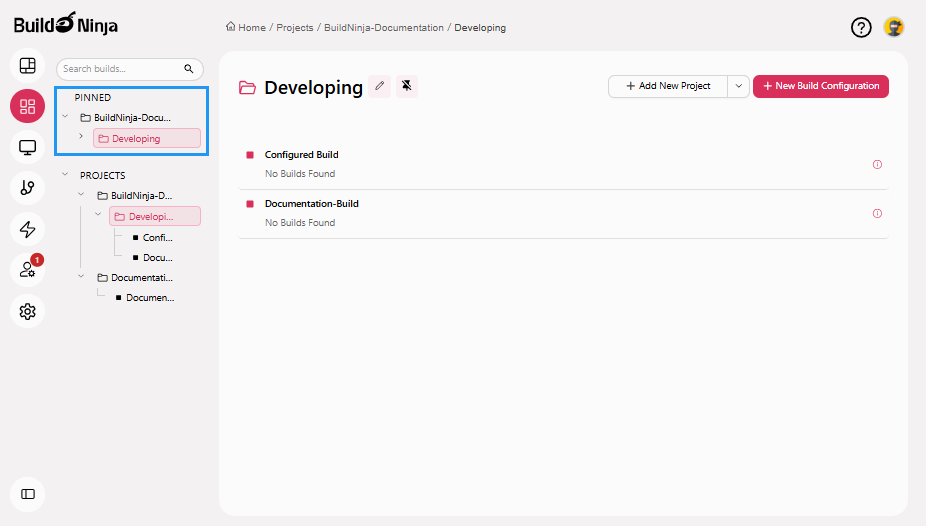Select Developi... in Projects tree
Image resolution: width=926 pixels, height=526 pixels.
[155, 216]
